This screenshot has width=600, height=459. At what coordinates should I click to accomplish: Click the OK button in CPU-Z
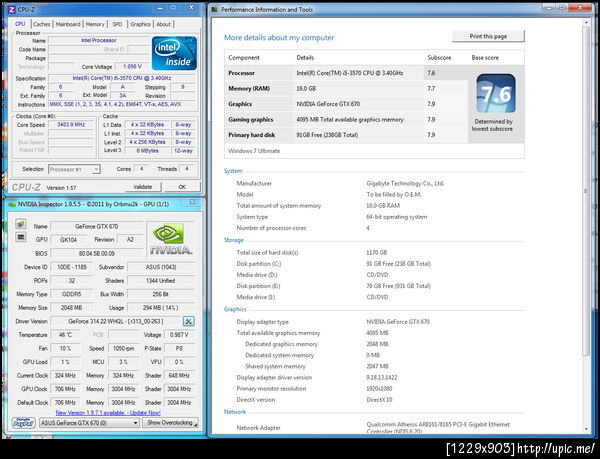click(182, 187)
